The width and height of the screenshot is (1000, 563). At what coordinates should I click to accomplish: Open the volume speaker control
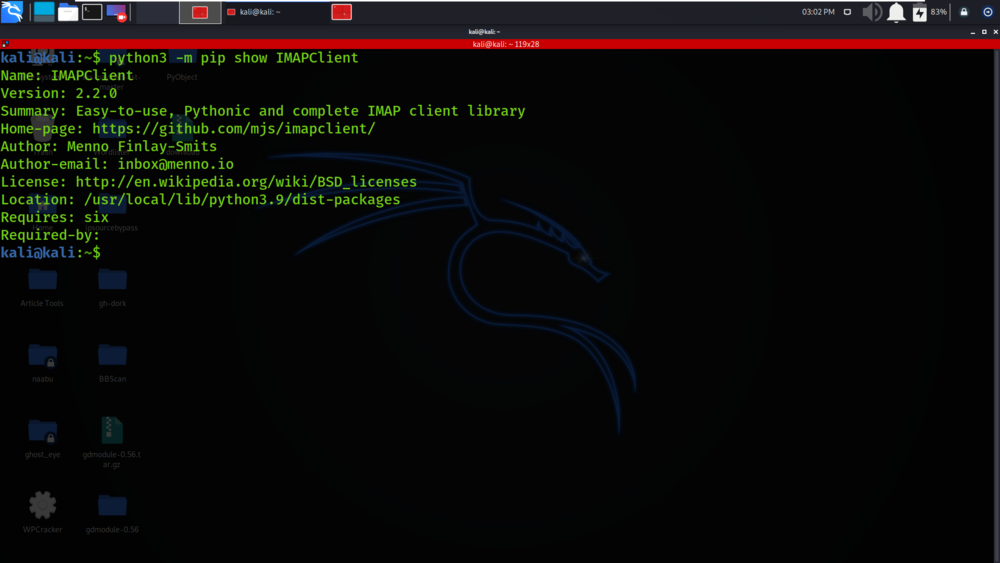(x=872, y=11)
